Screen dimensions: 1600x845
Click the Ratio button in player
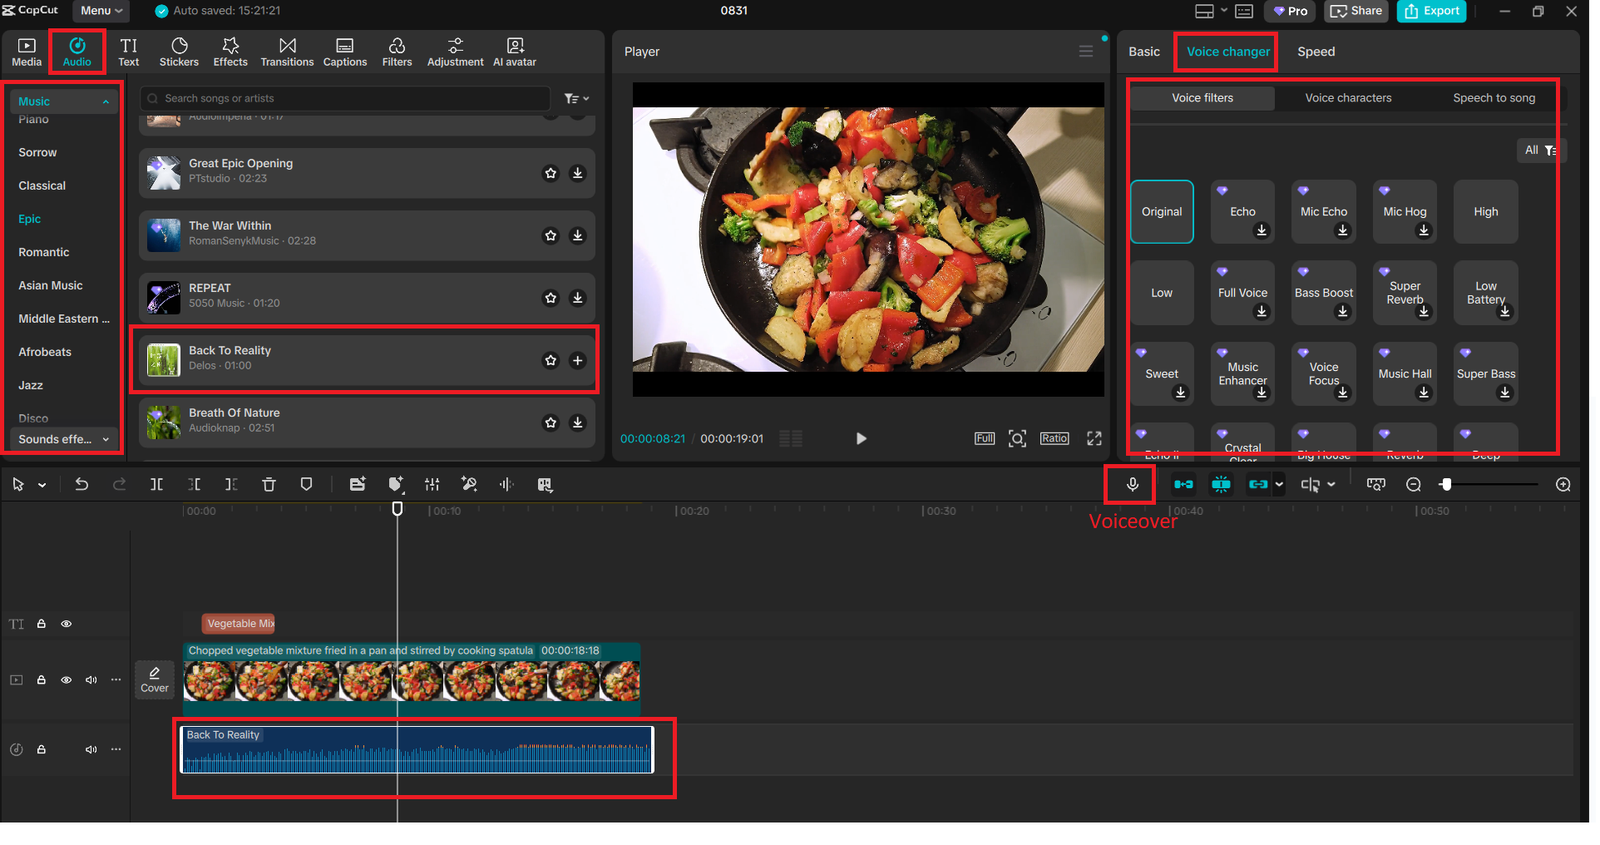[1054, 438]
